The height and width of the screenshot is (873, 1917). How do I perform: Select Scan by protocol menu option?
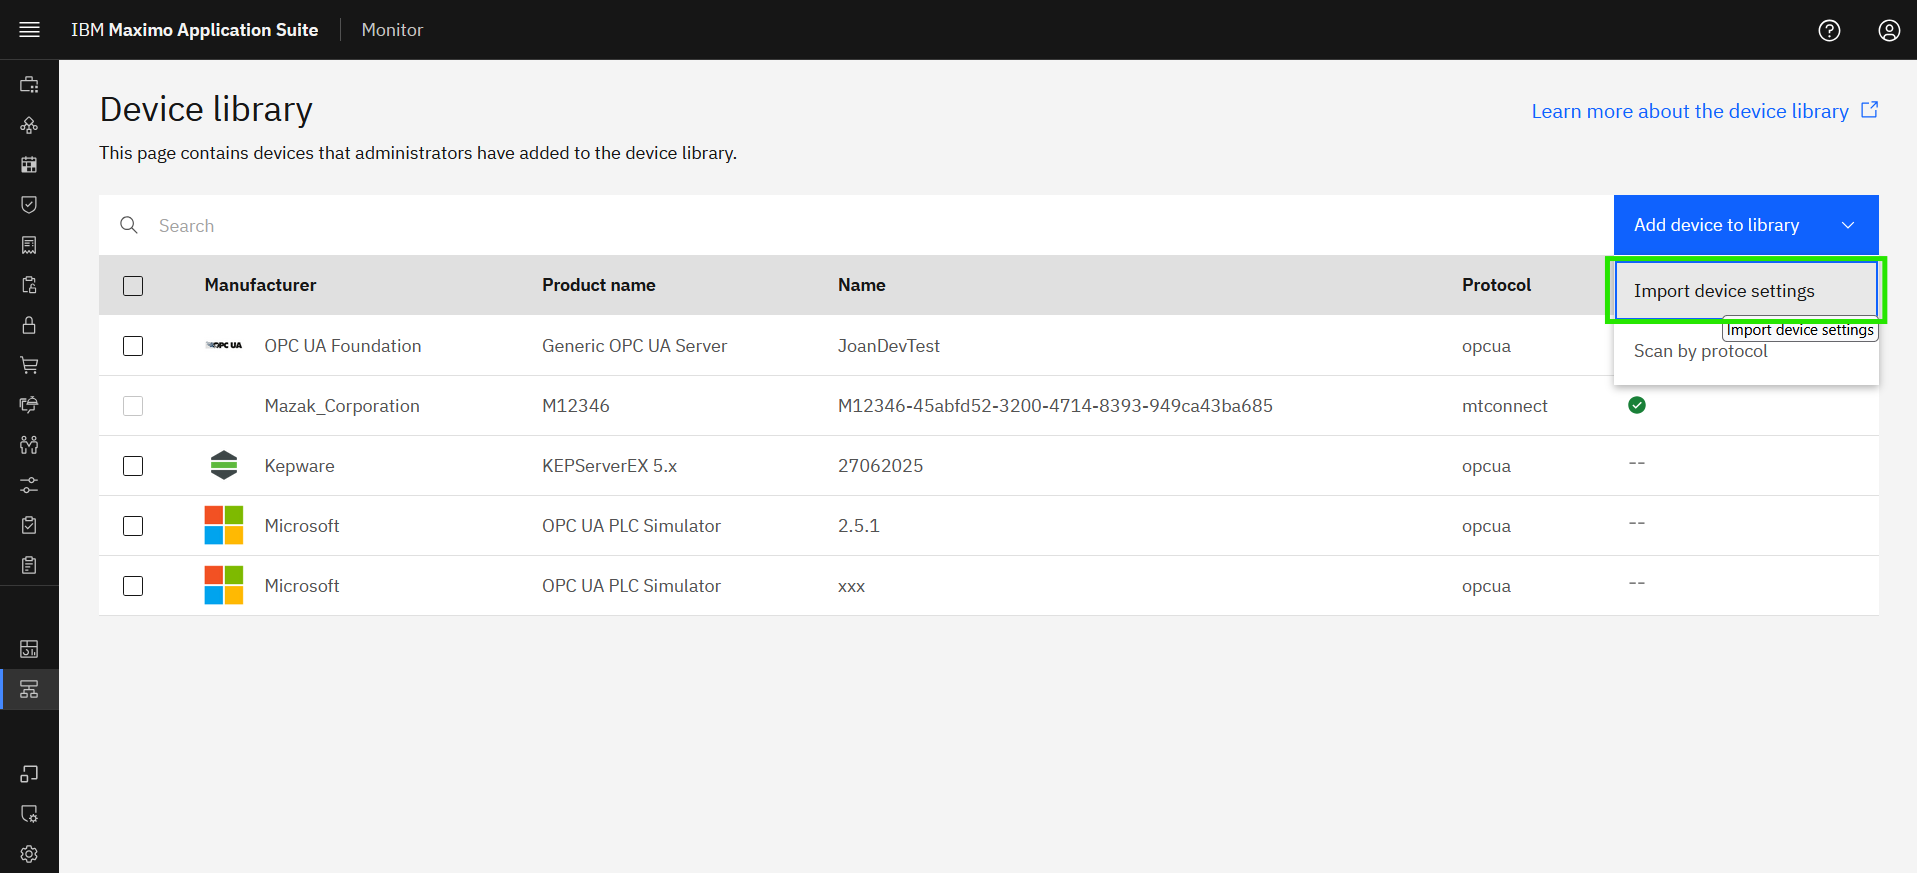[x=1746, y=351]
